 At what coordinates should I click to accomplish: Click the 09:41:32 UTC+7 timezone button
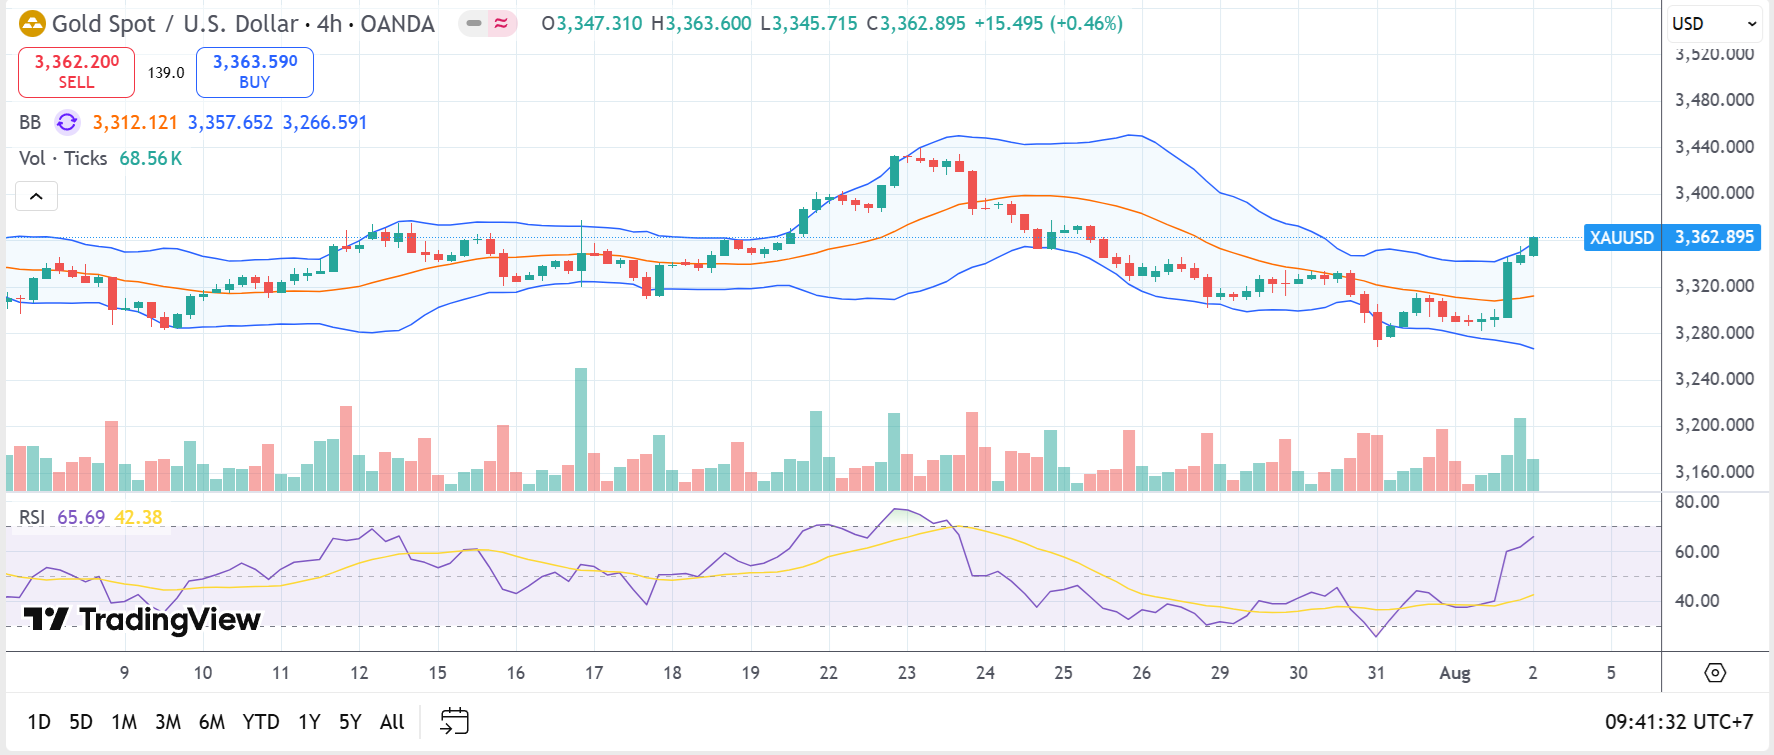coord(1679,722)
